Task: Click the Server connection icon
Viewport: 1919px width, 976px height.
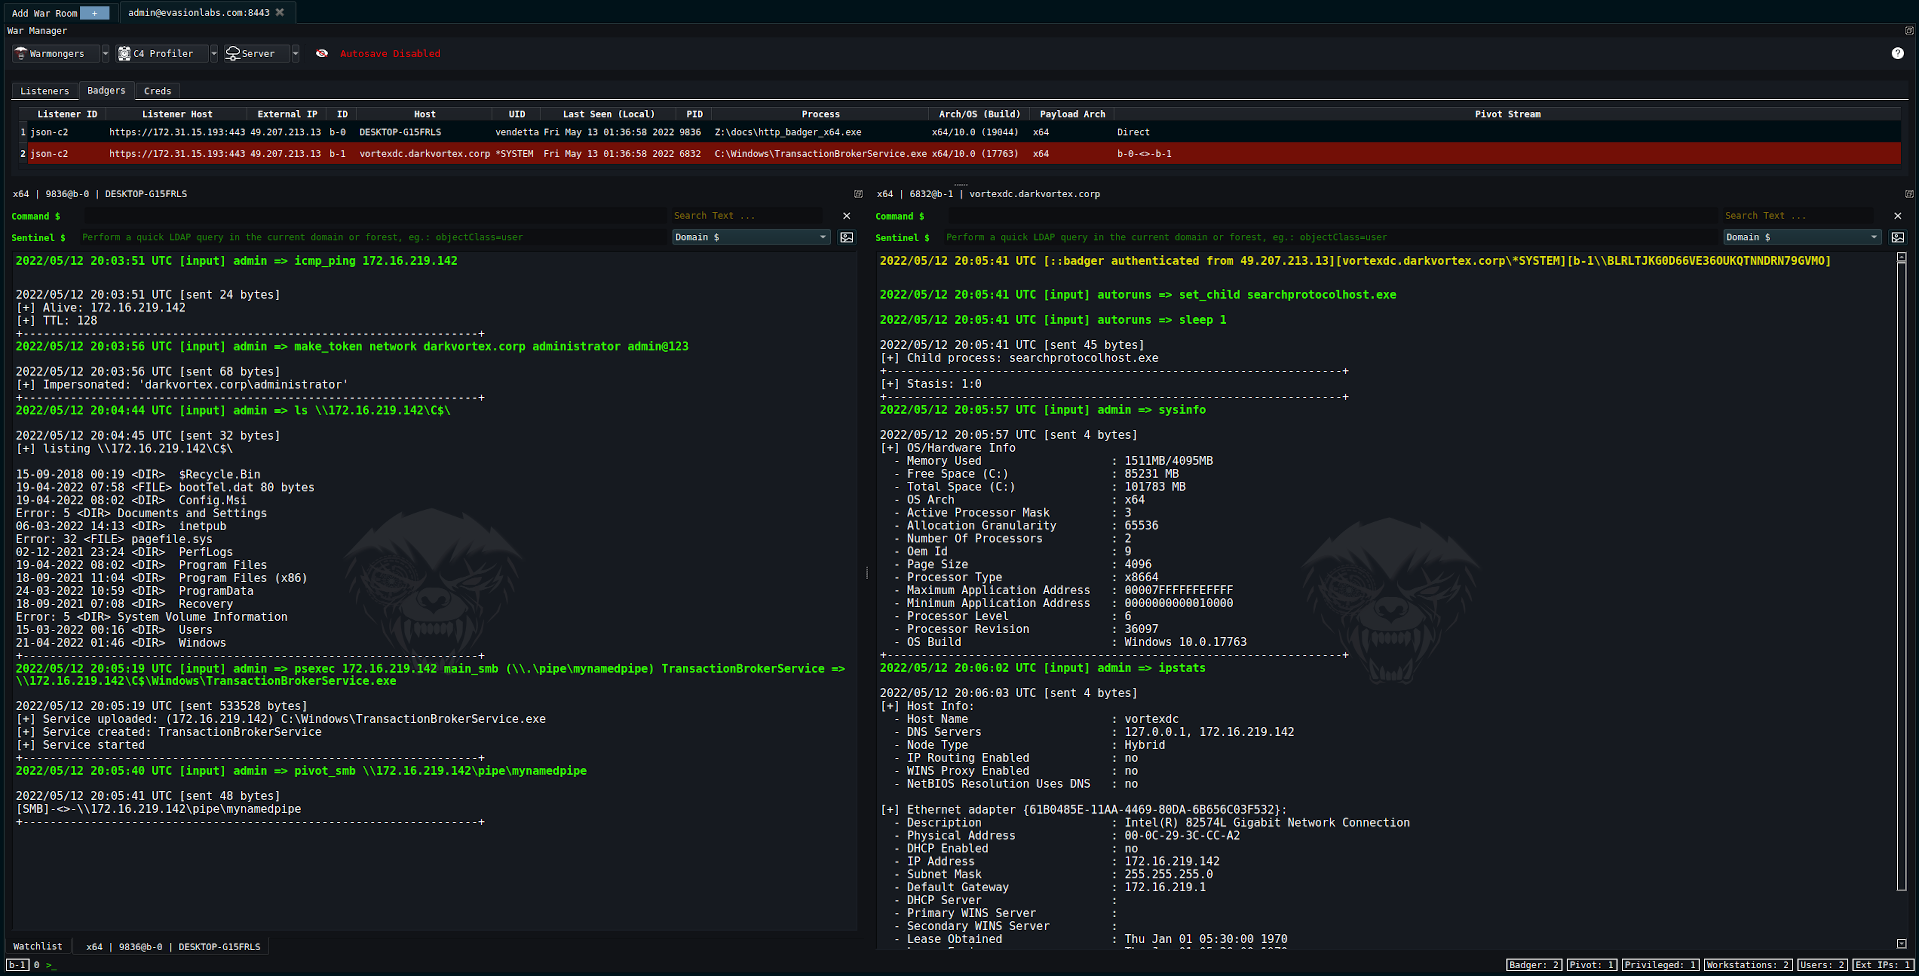Action: (x=232, y=53)
